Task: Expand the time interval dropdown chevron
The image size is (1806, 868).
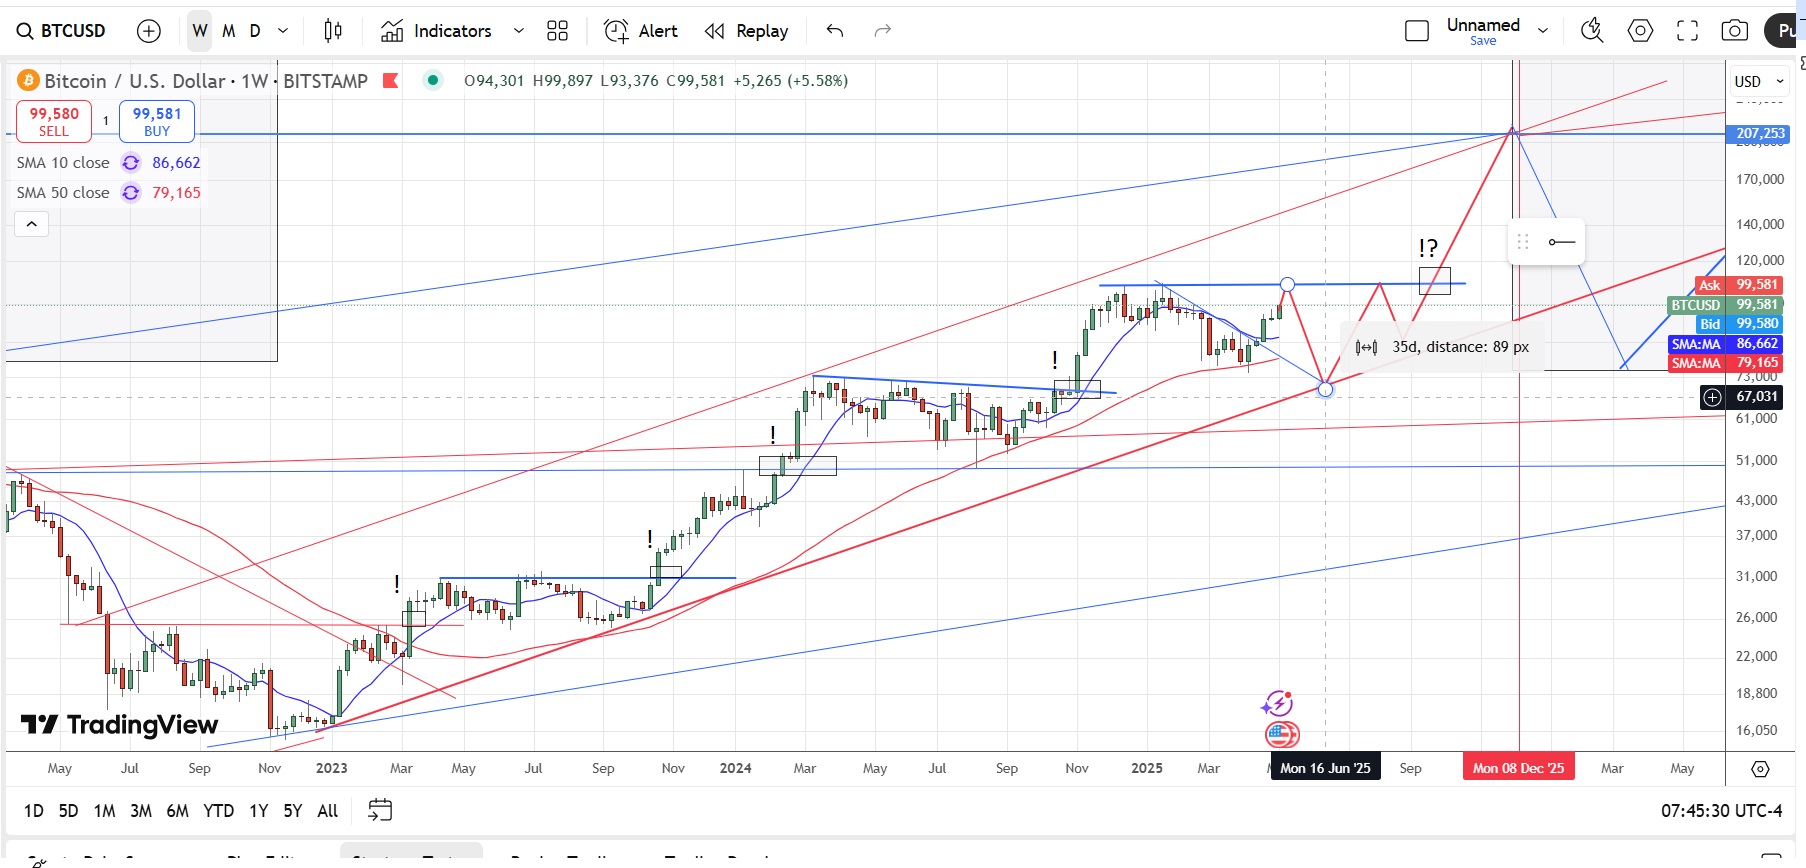Action: click(x=283, y=31)
